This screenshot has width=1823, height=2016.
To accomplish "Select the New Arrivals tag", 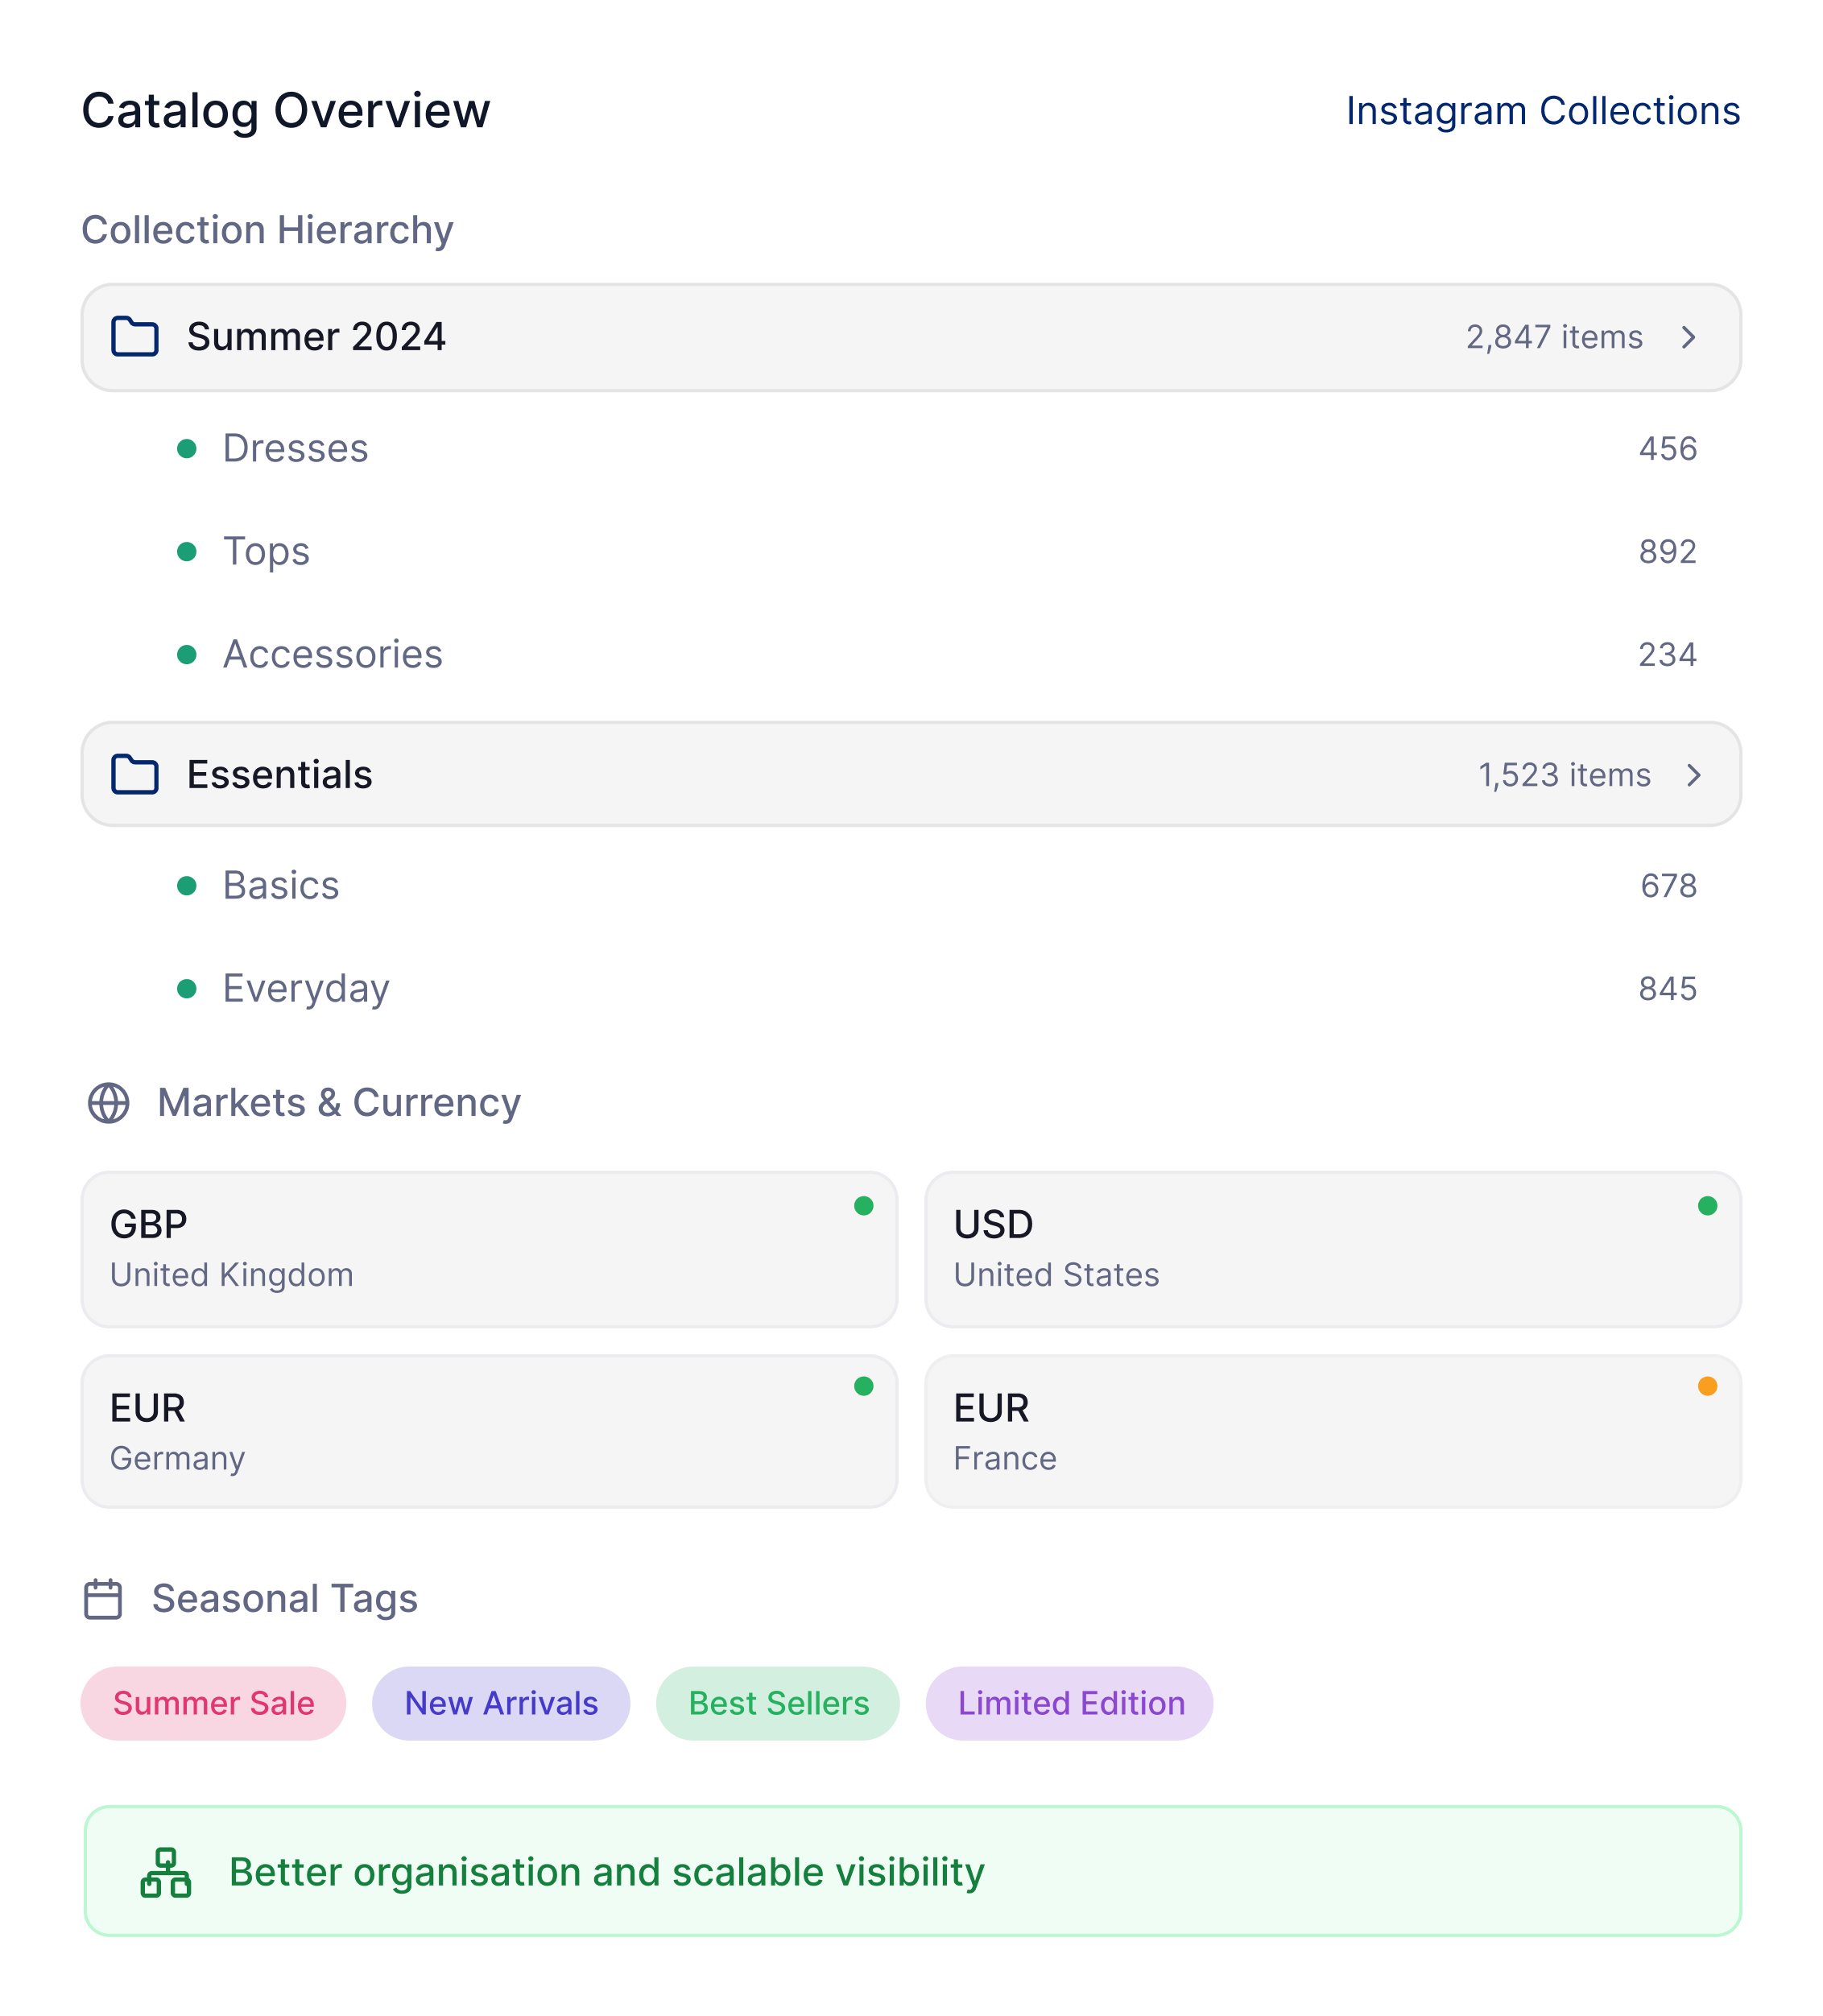I will pyautogui.click(x=501, y=1703).
